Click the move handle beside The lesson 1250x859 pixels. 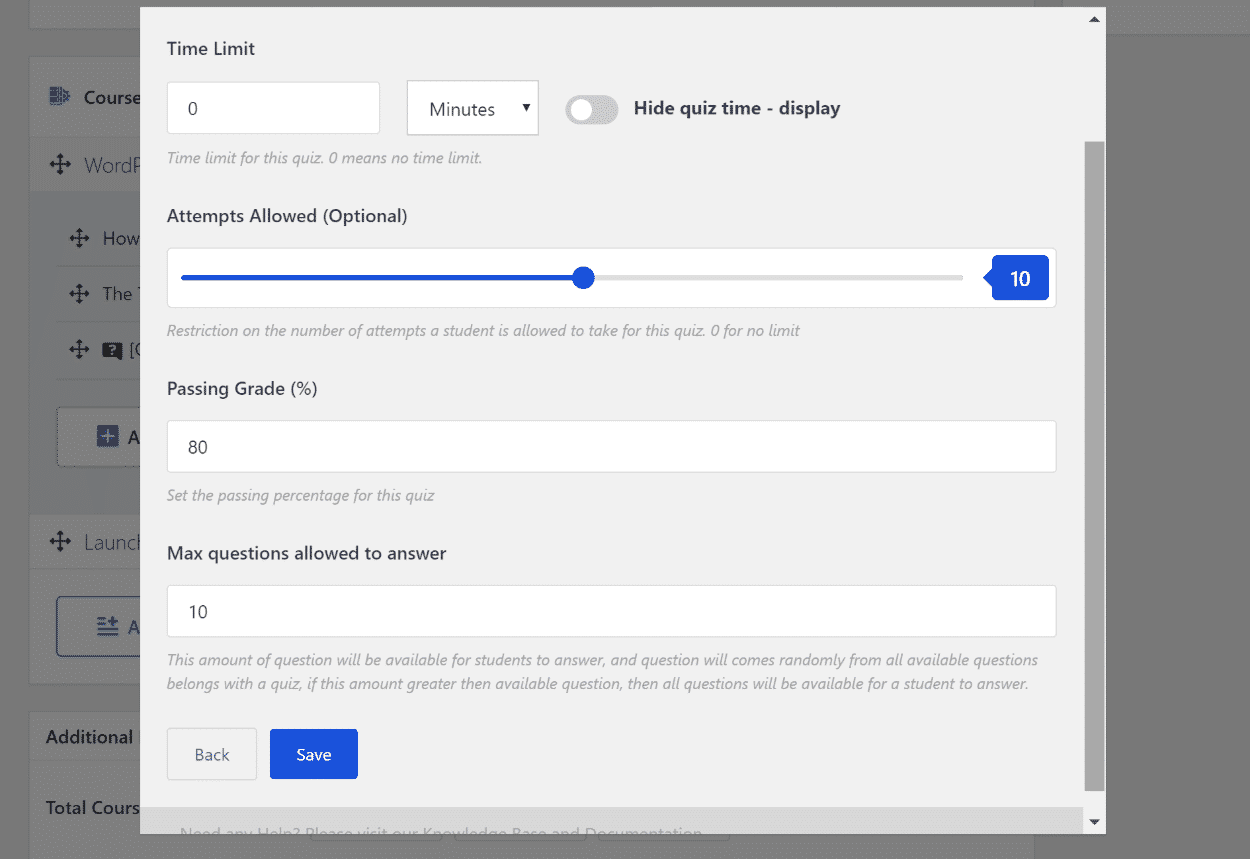[79, 294]
